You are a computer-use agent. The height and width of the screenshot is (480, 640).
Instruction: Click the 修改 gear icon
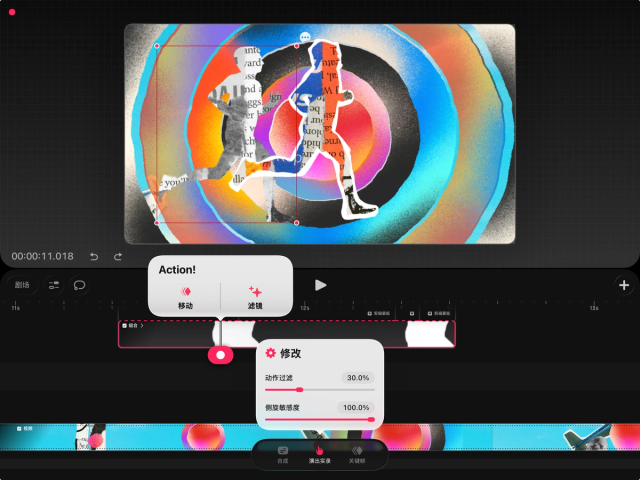271,353
